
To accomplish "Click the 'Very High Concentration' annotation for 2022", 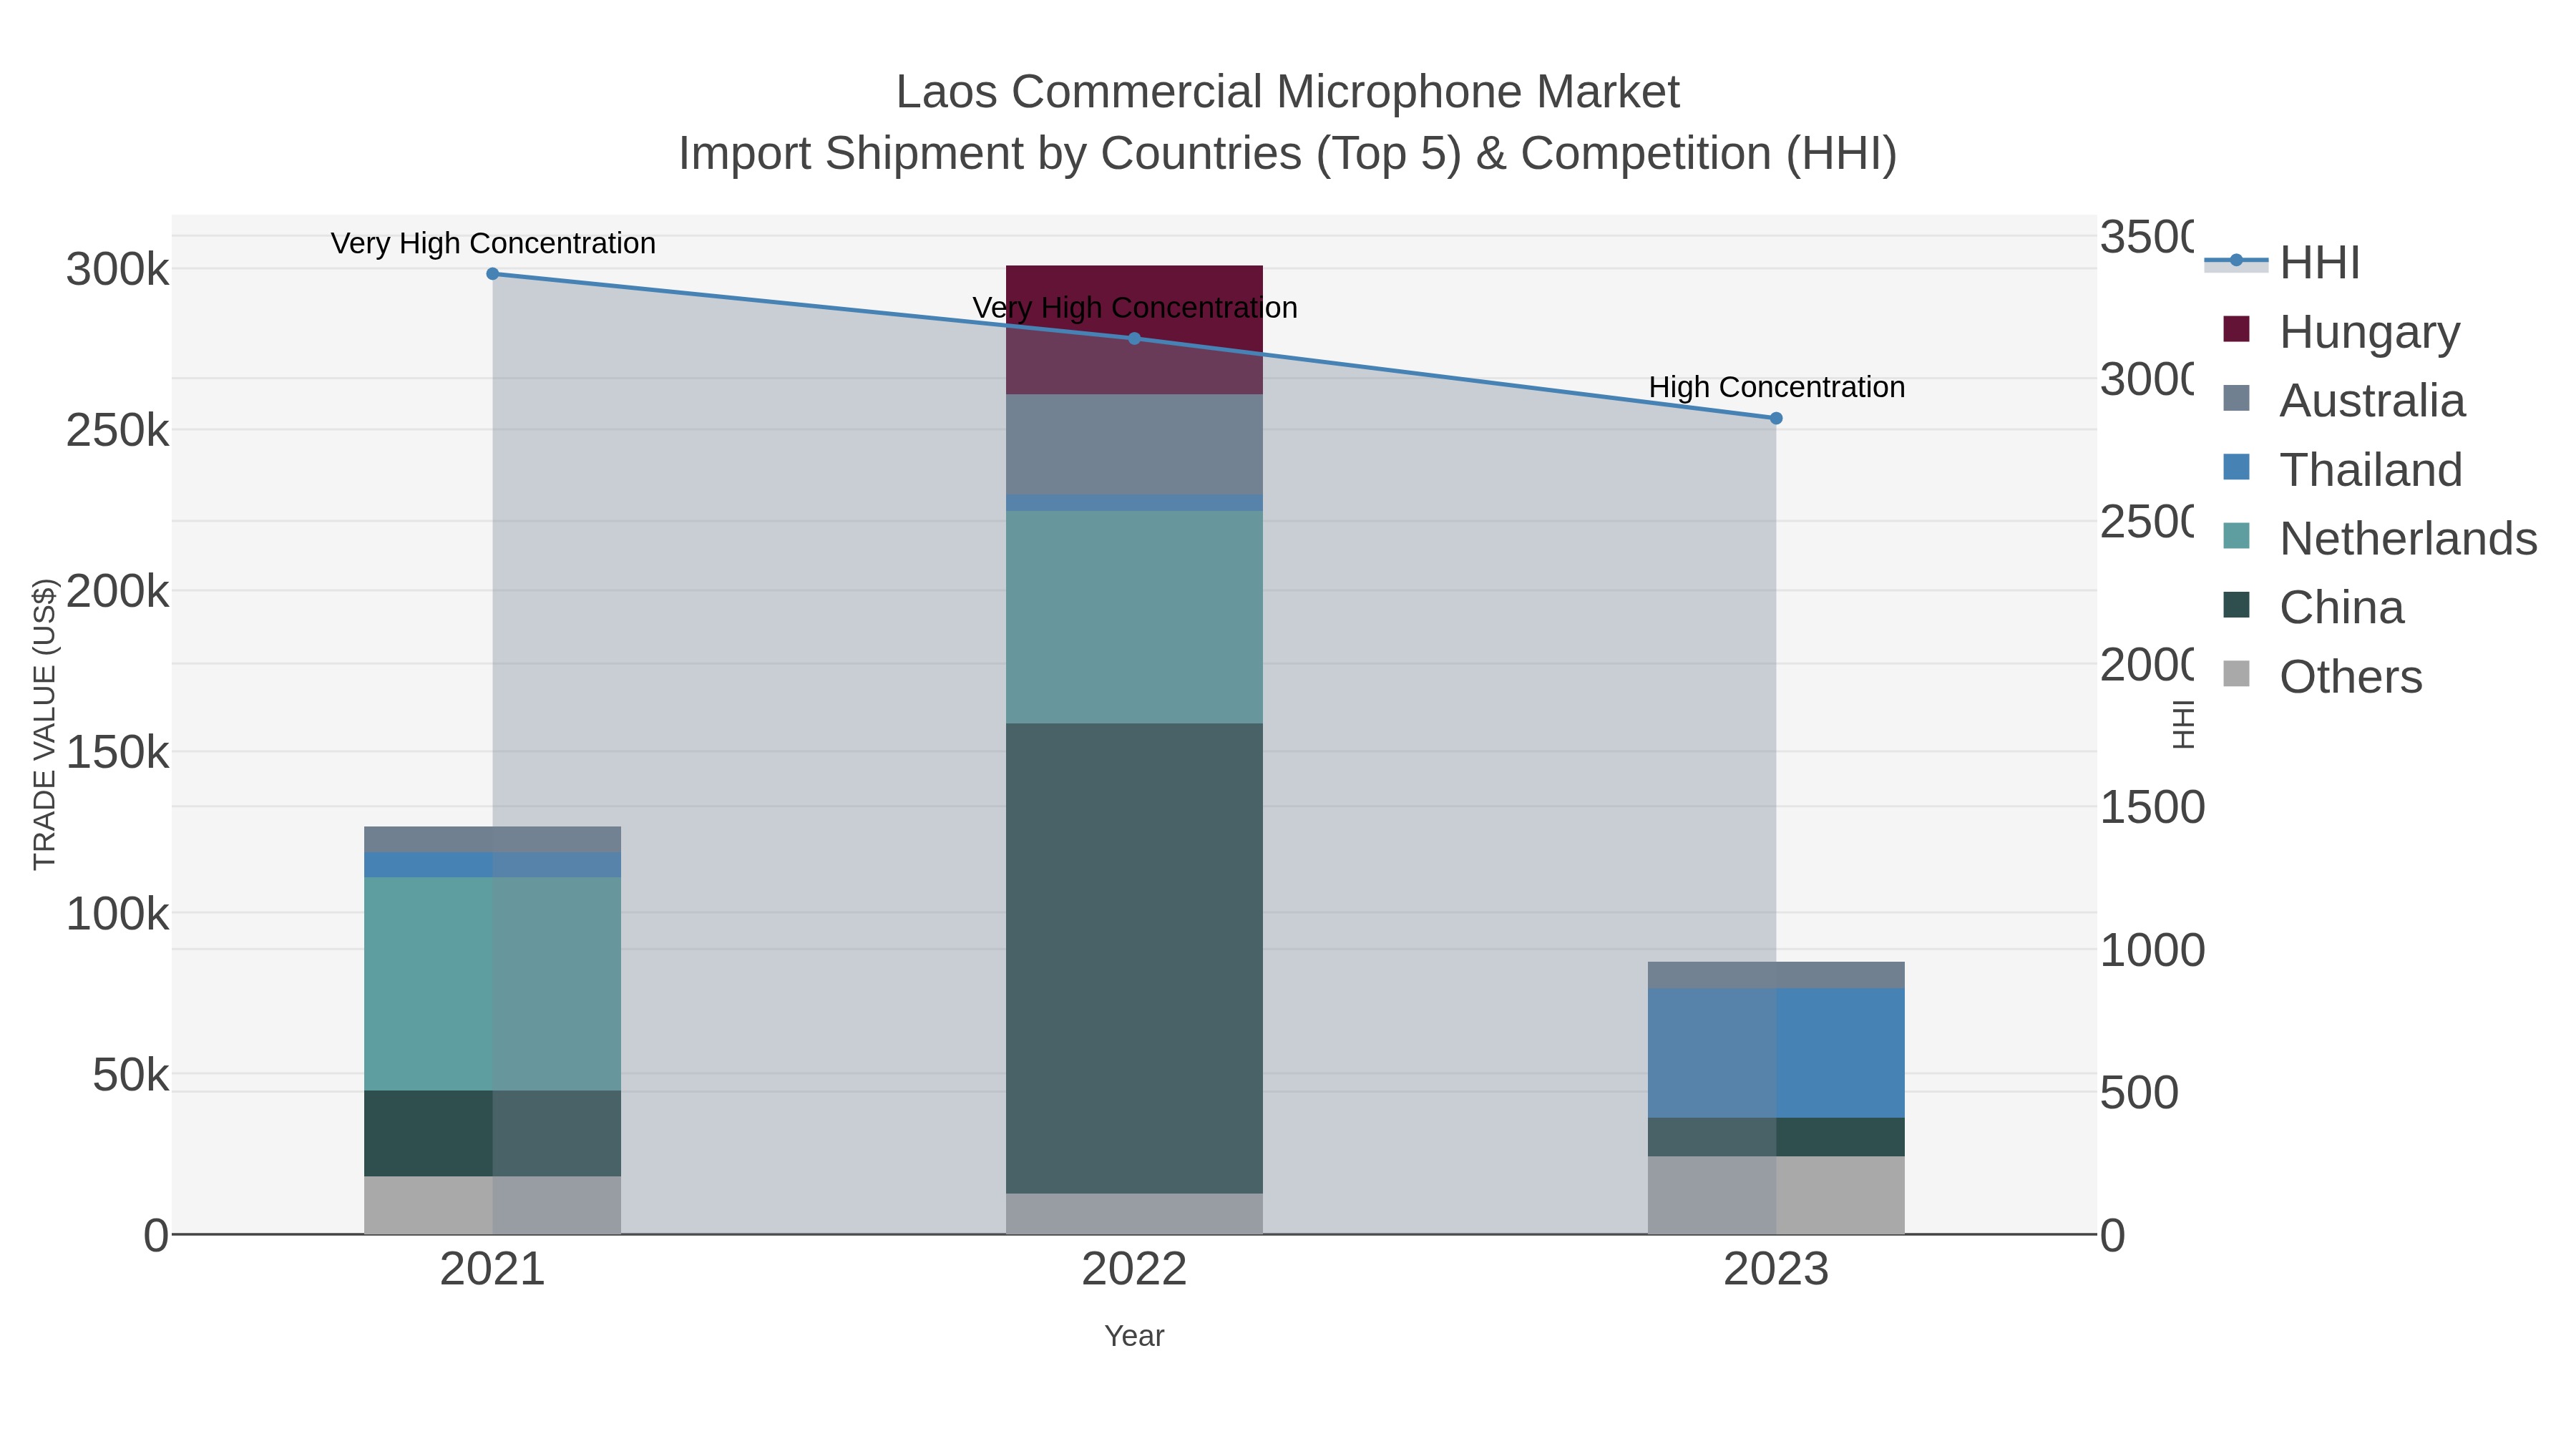I will tap(1135, 307).
